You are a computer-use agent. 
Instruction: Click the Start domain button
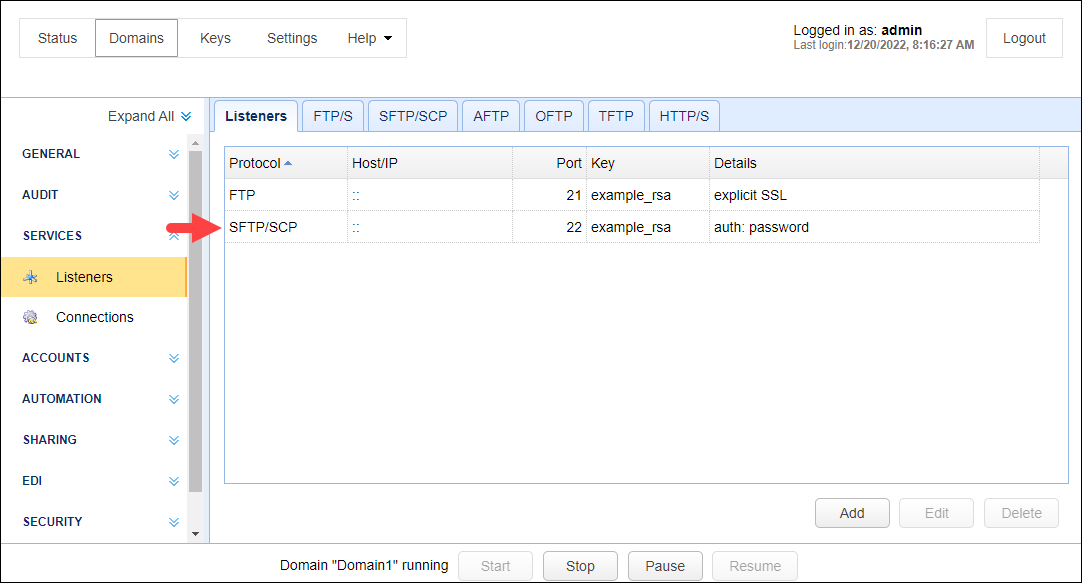pos(495,566)
